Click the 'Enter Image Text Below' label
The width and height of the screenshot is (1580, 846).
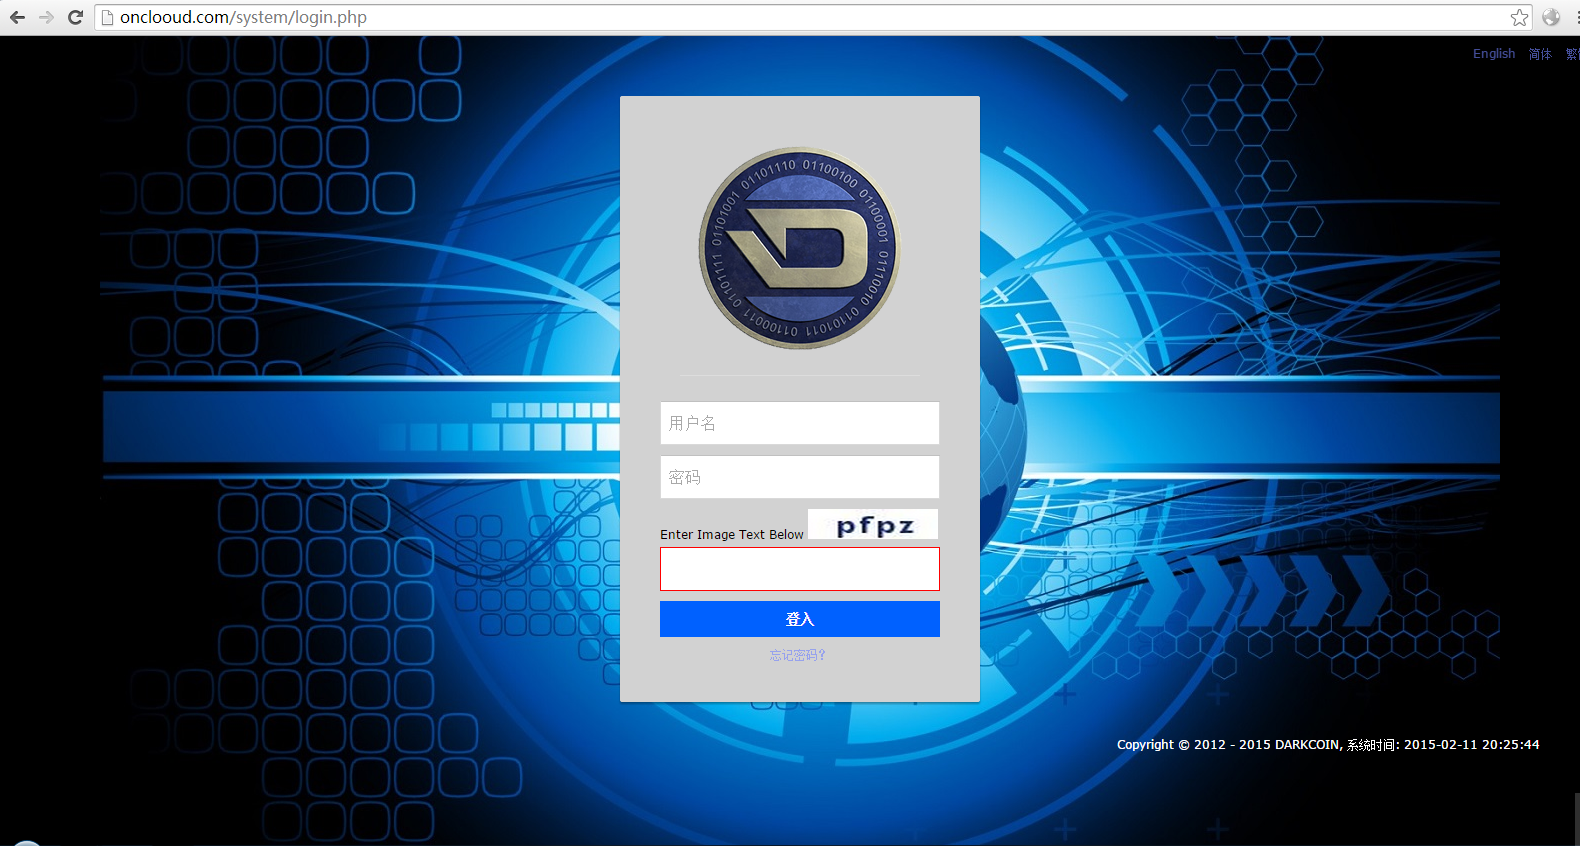731,535
